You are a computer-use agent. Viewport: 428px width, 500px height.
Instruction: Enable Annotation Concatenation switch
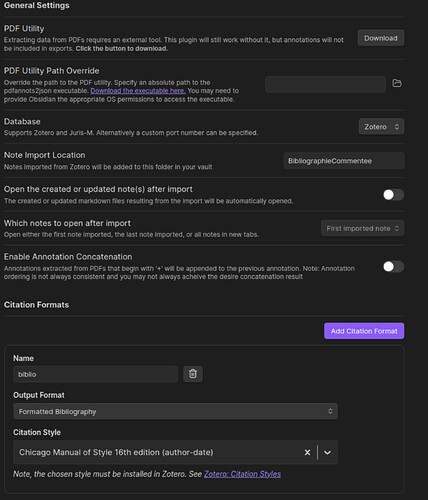click(x=393, y=266)
